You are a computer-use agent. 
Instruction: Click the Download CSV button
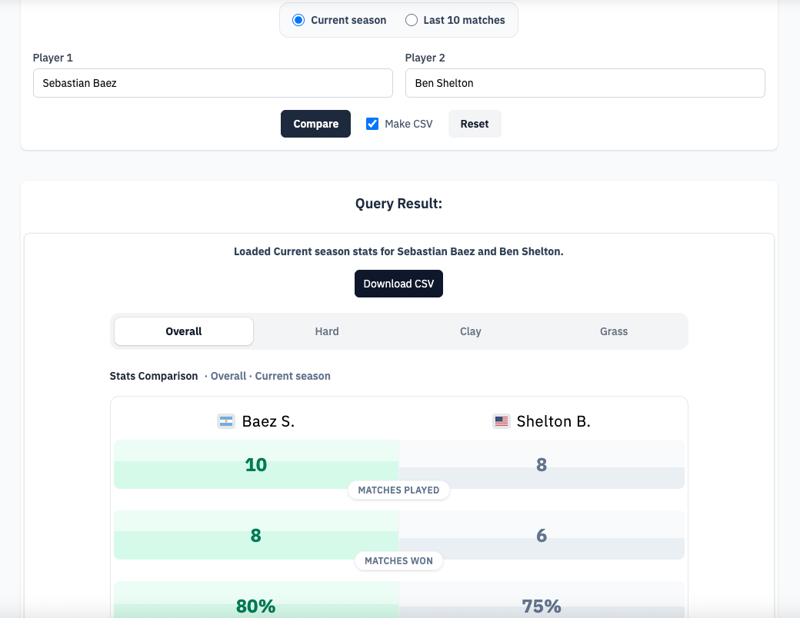click(x=398, y=284)
